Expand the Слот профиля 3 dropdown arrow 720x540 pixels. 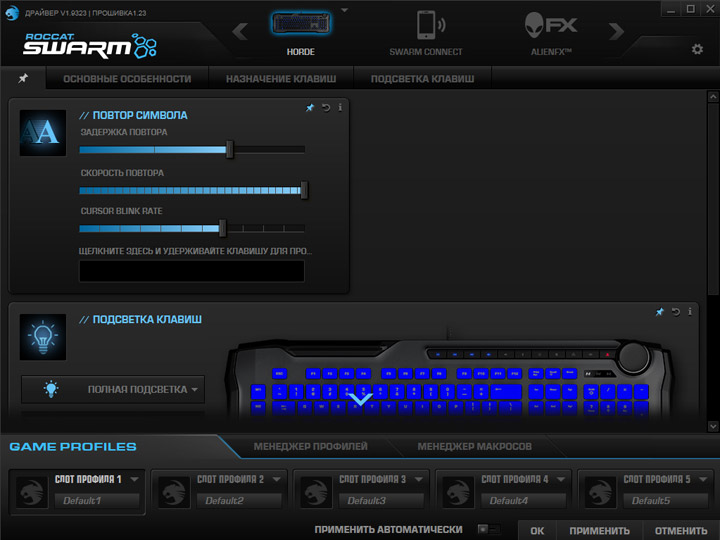tap(418, 479)
